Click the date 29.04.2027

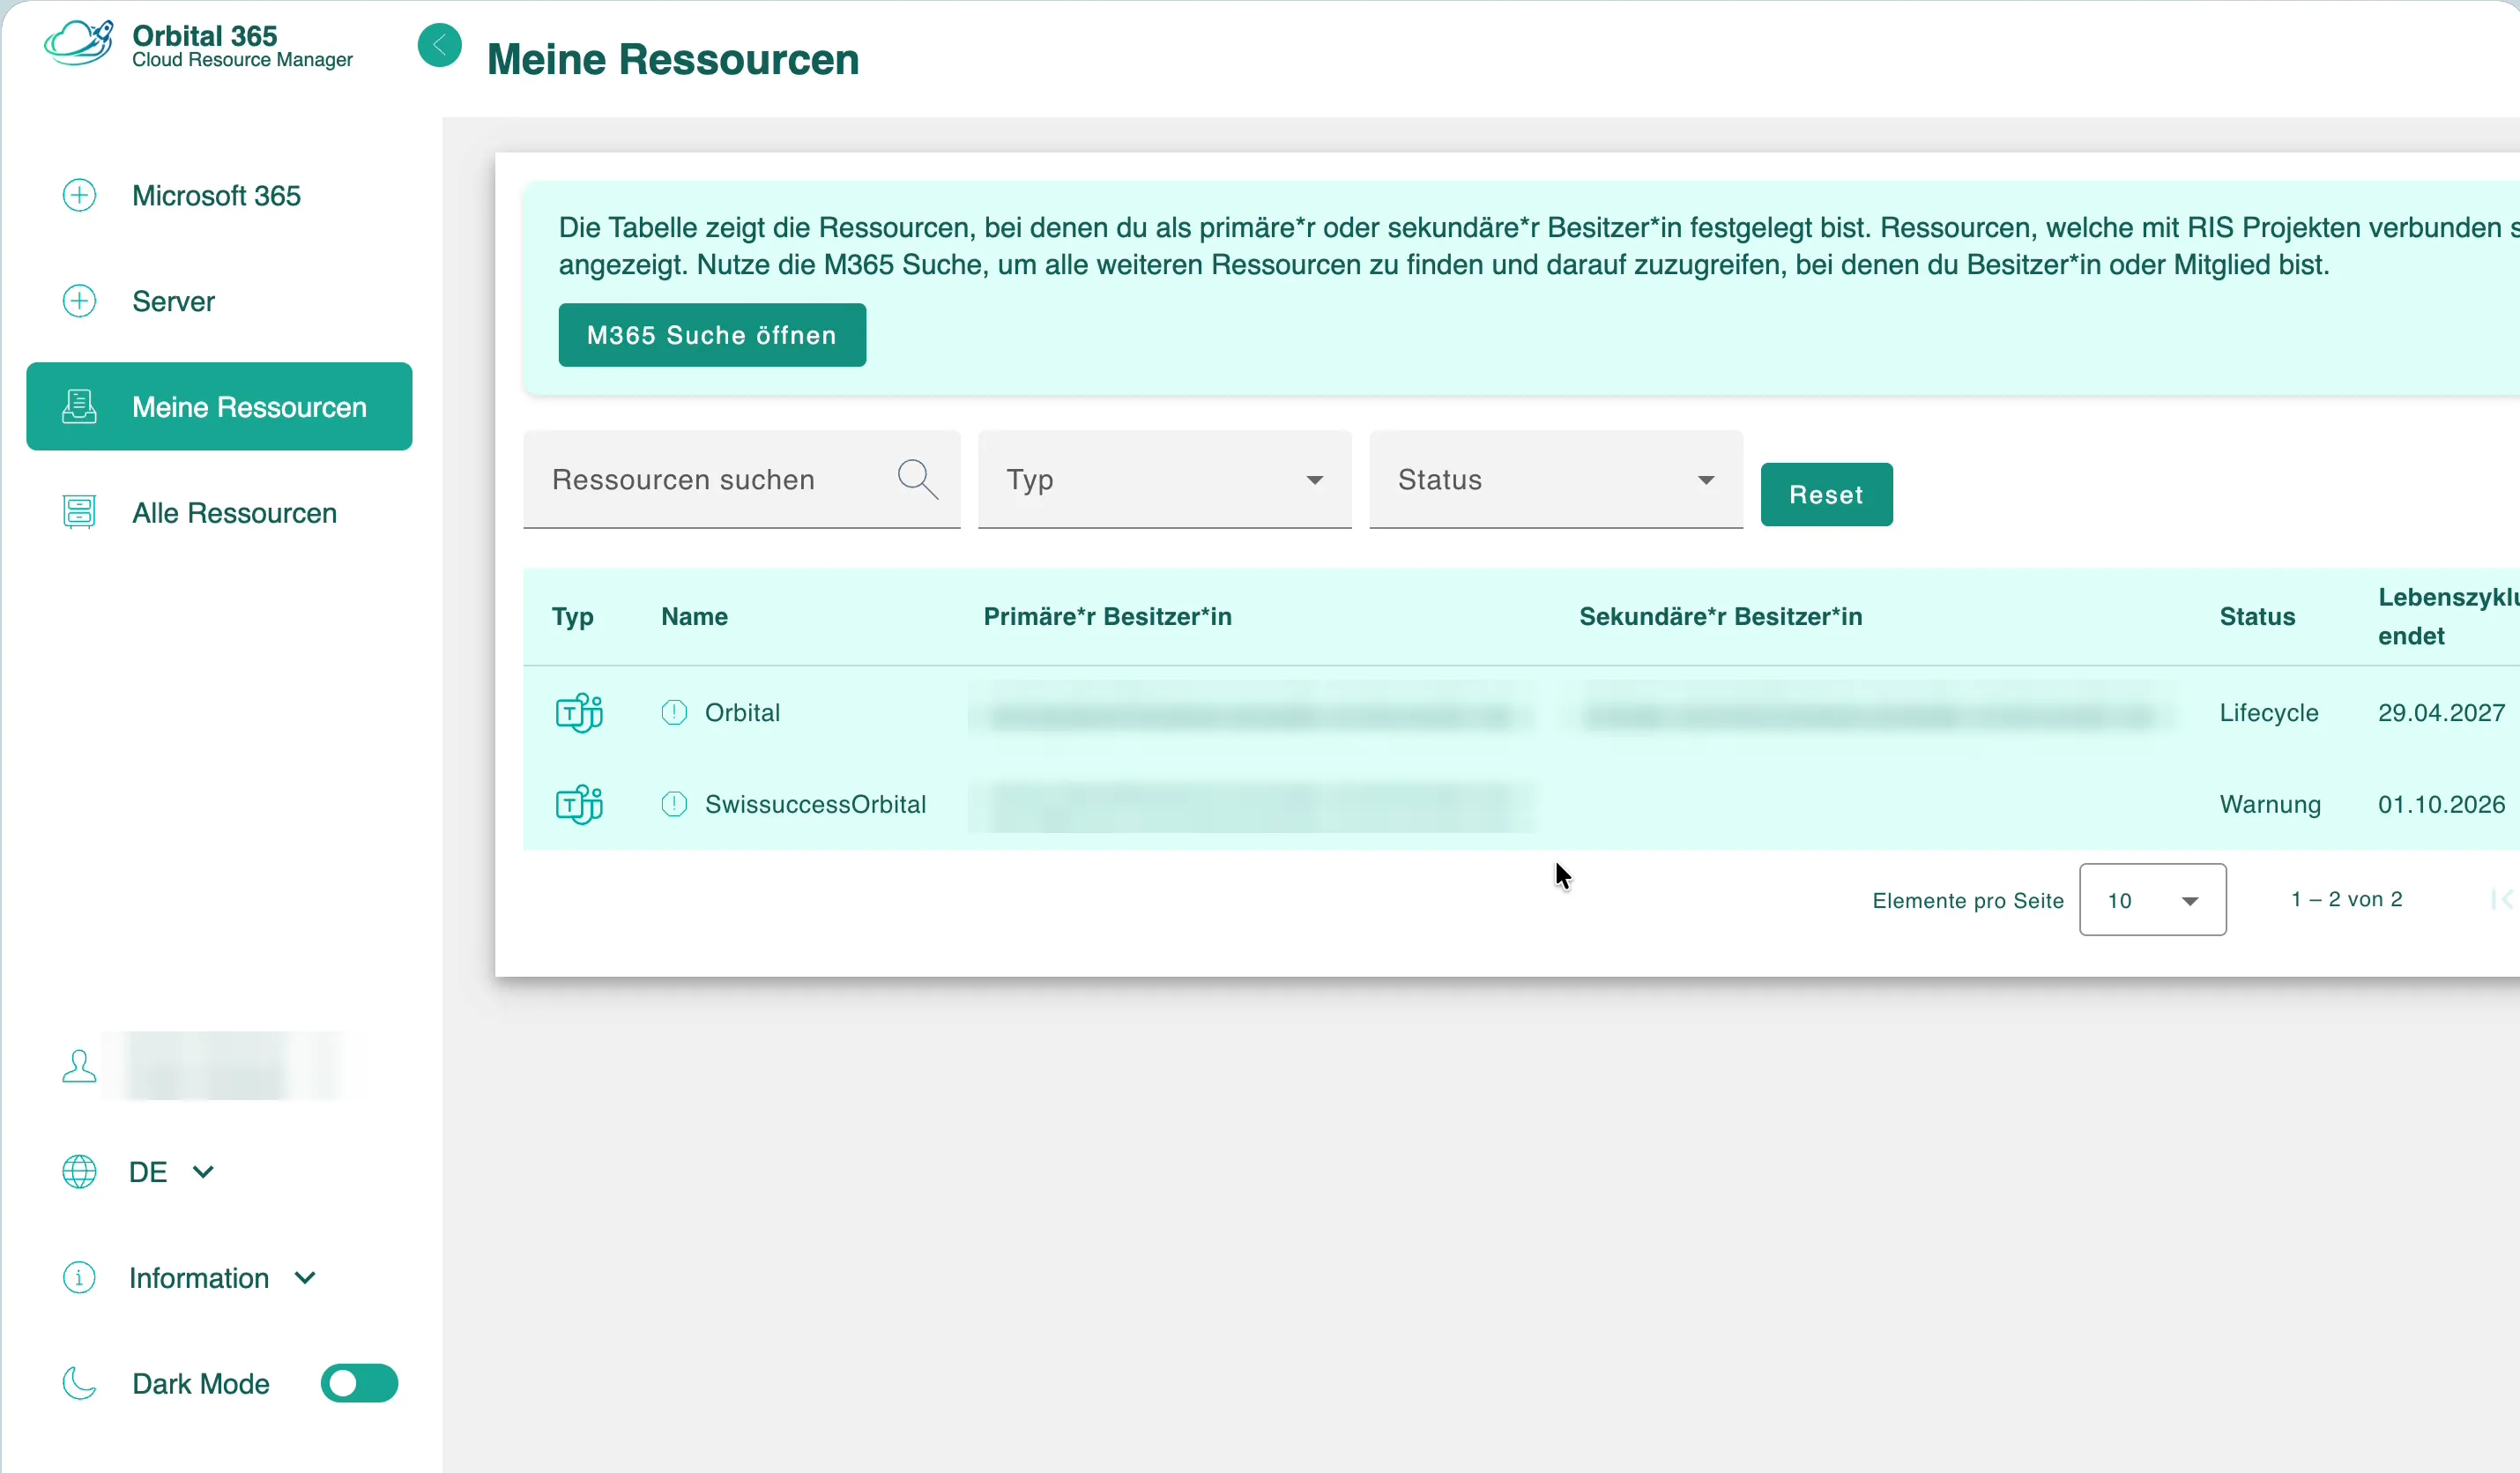click(x=2441, y=713)
